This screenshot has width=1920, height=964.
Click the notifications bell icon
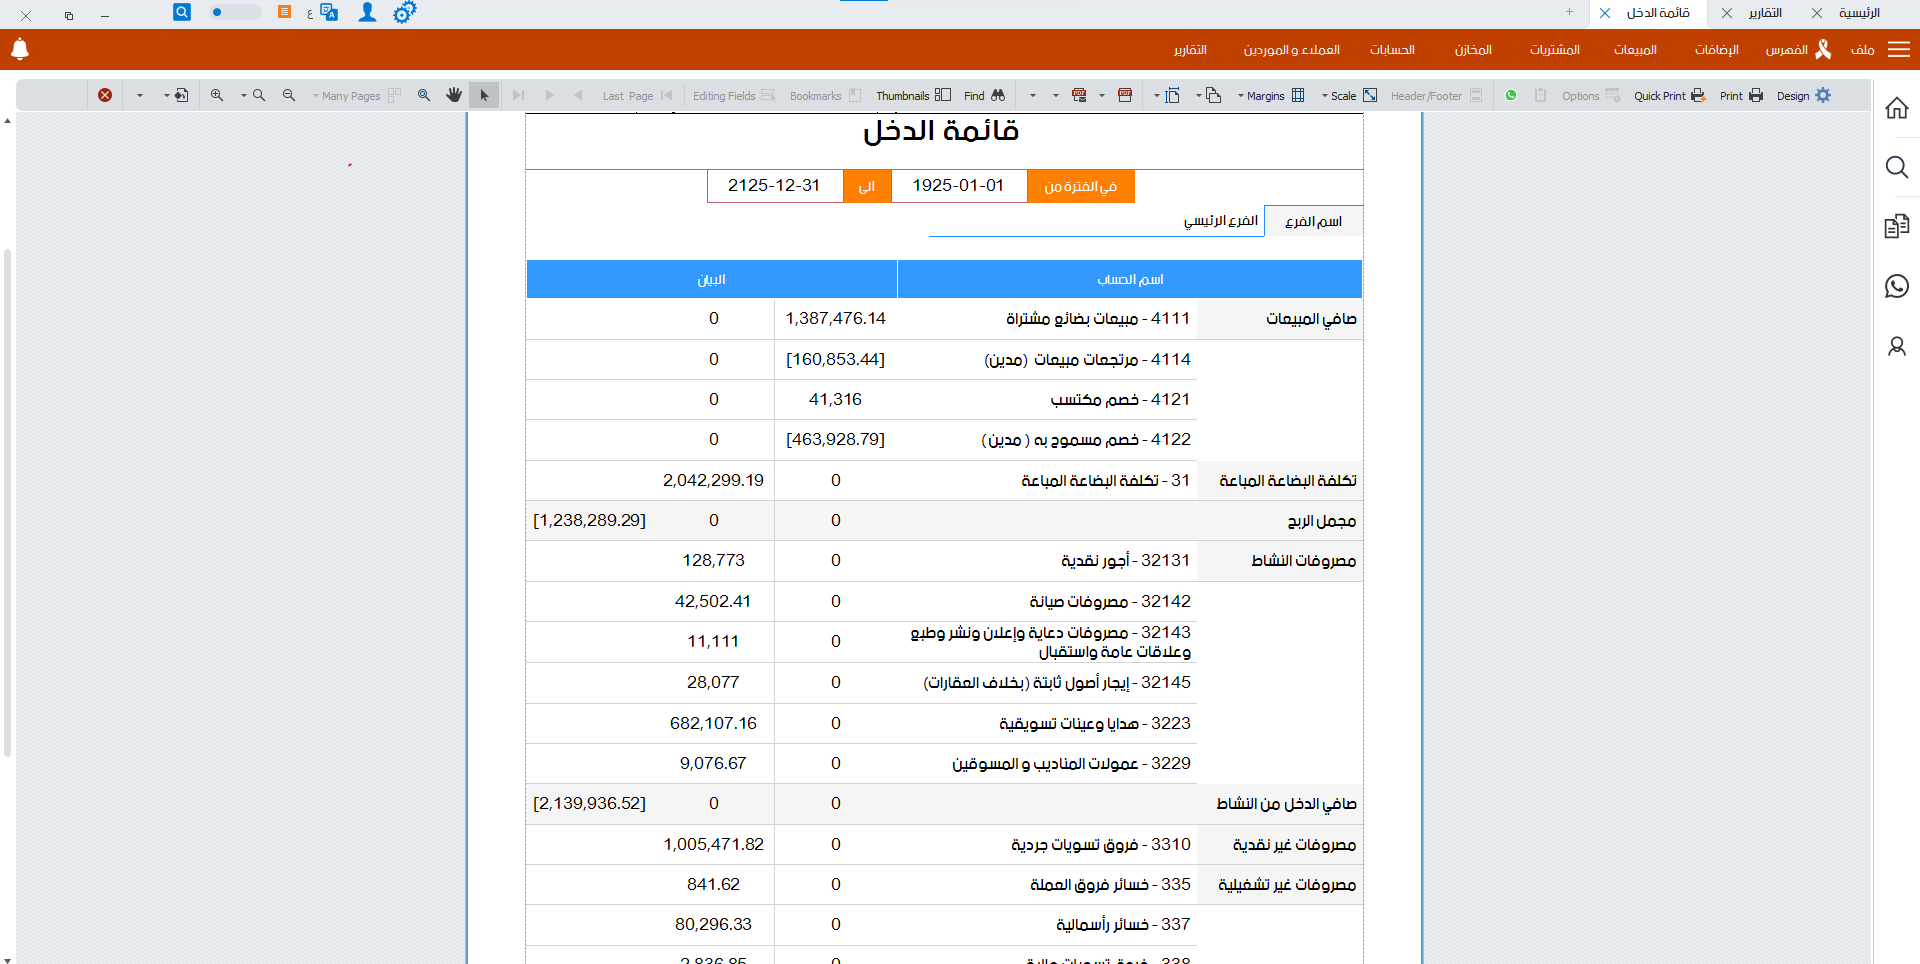pos(19,49)
